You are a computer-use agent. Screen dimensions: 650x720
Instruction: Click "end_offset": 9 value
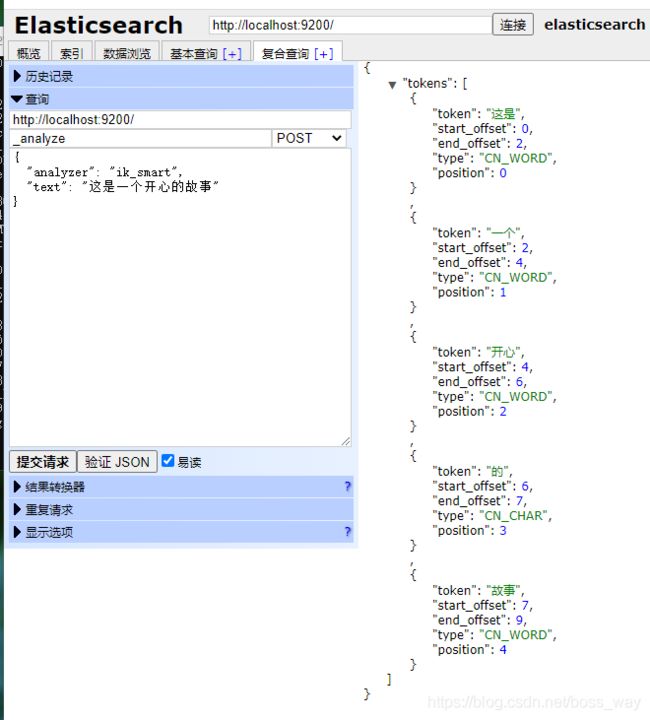tap(519, 620)
